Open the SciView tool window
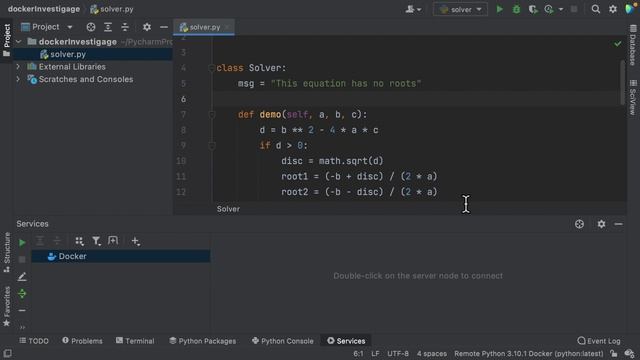The width and height of the screenshot is (640, 360). 633,97
